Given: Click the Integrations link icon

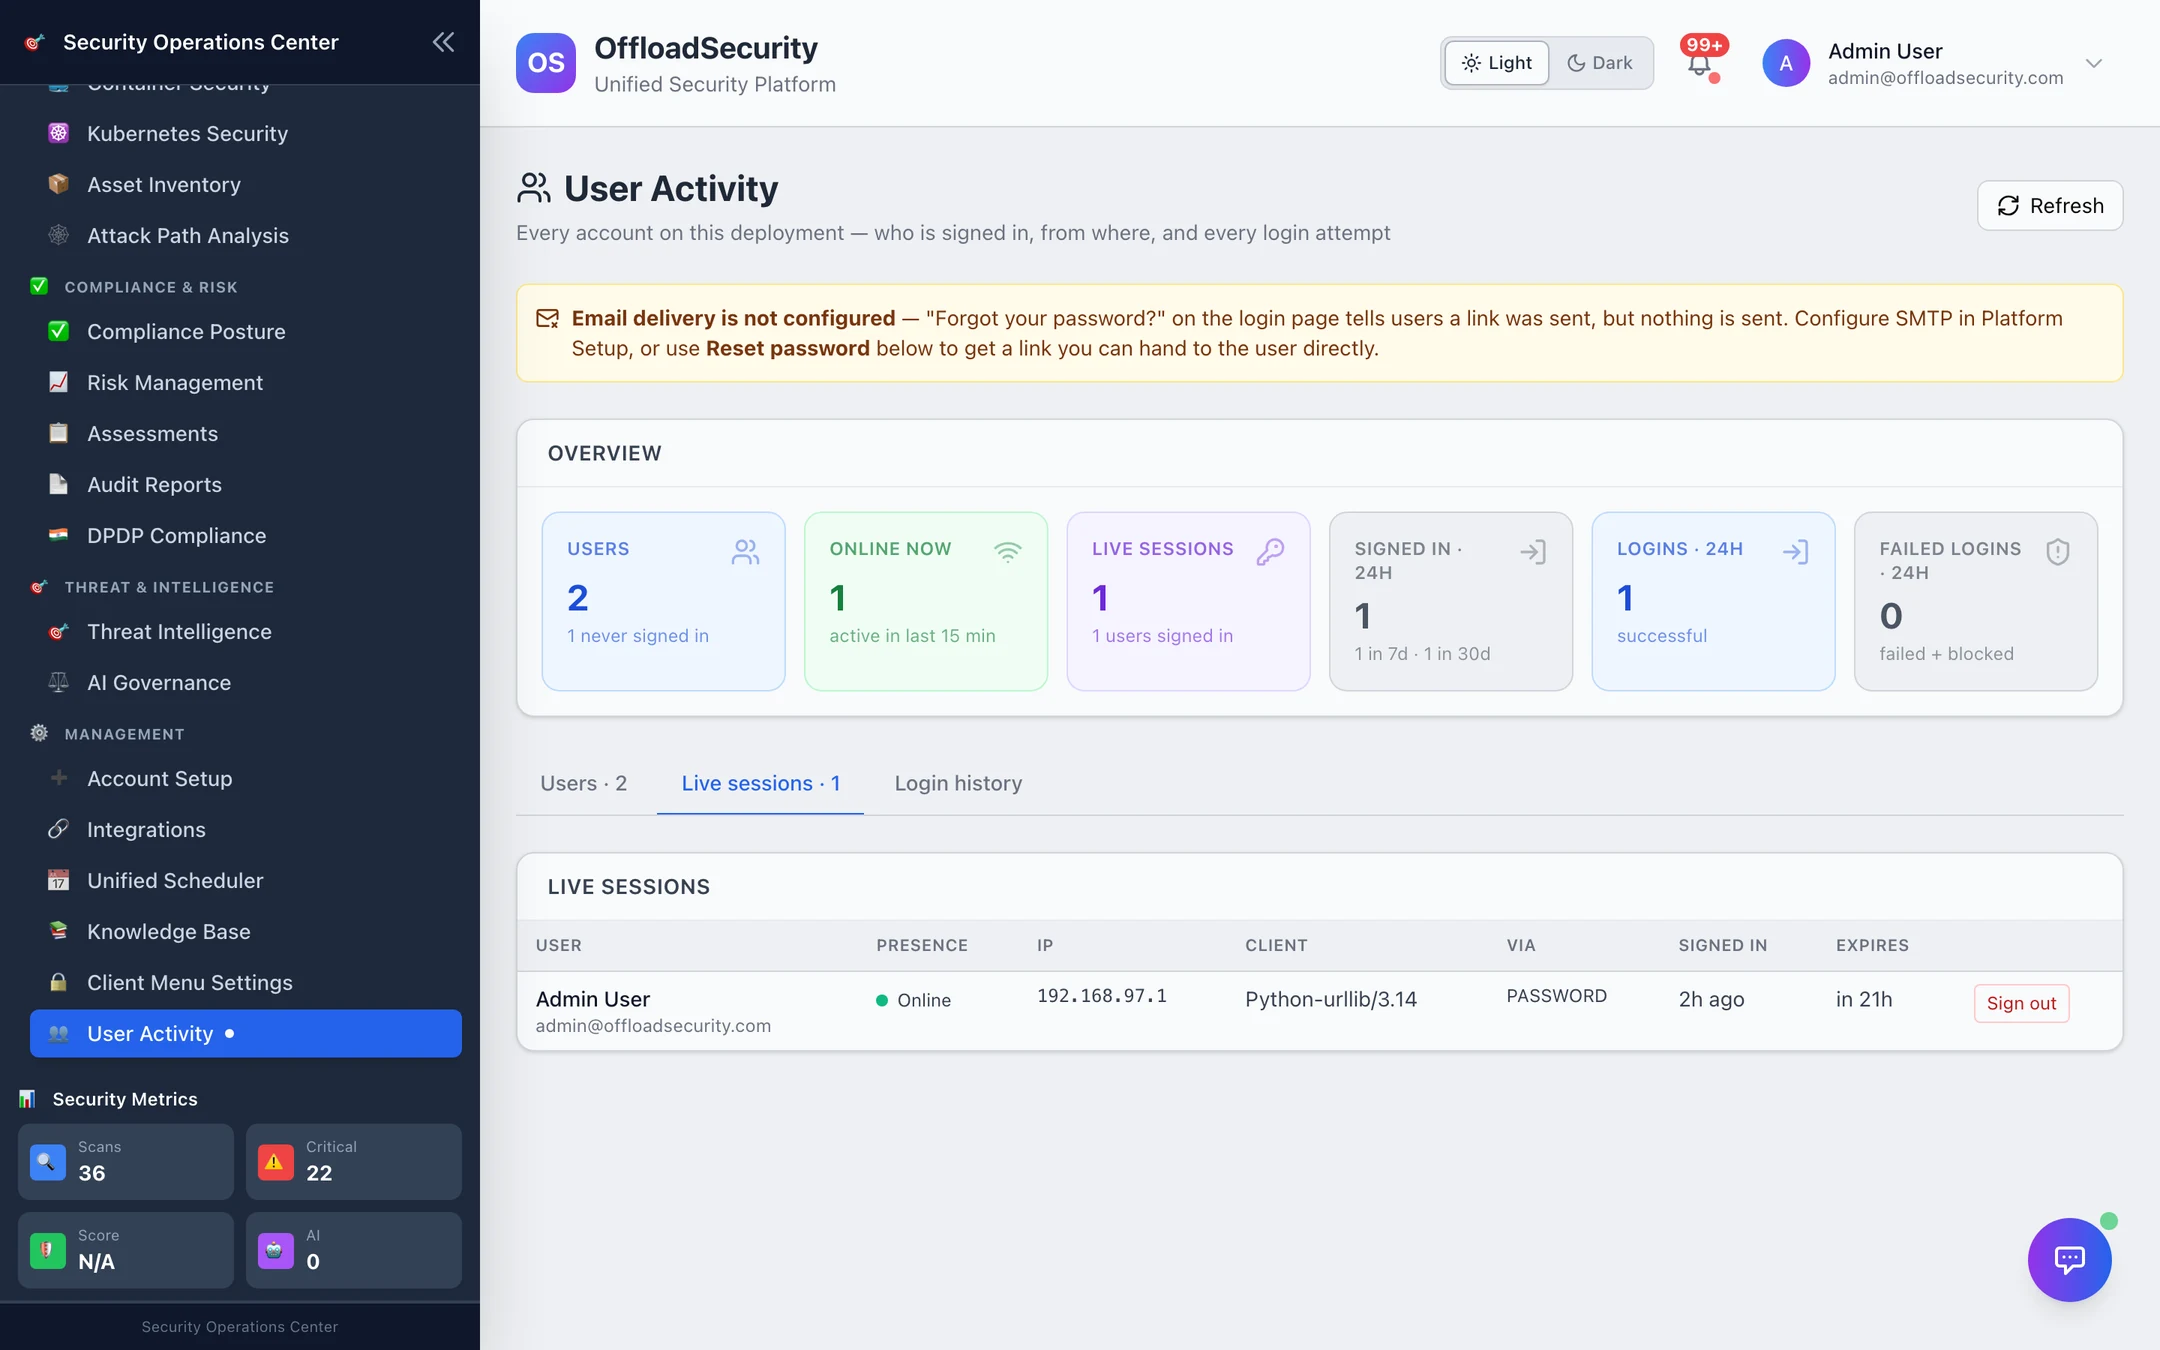Looking at the screenshot, I should [x=59, y=829].
